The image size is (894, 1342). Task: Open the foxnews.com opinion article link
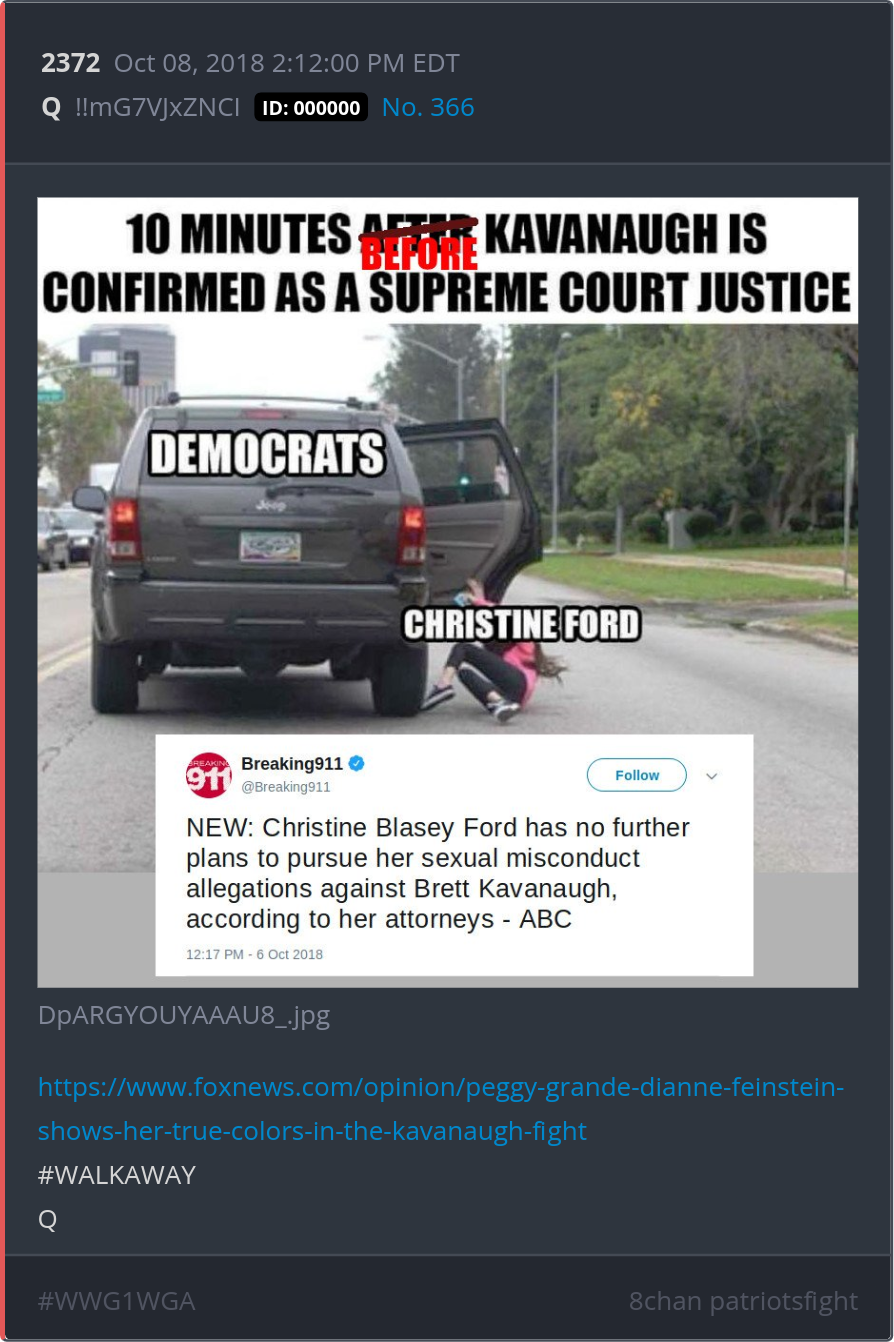tap(441, 1109)
